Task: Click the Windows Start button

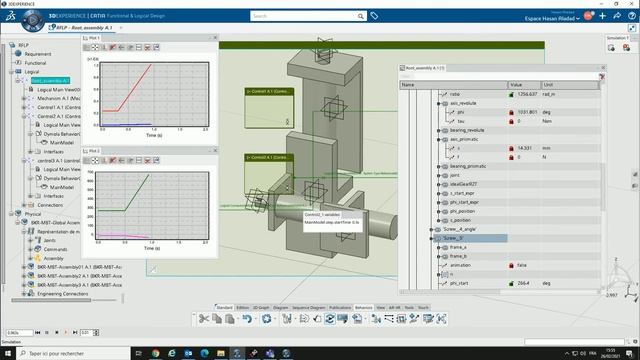Action: pyautogui.click(x=8, y=353)
